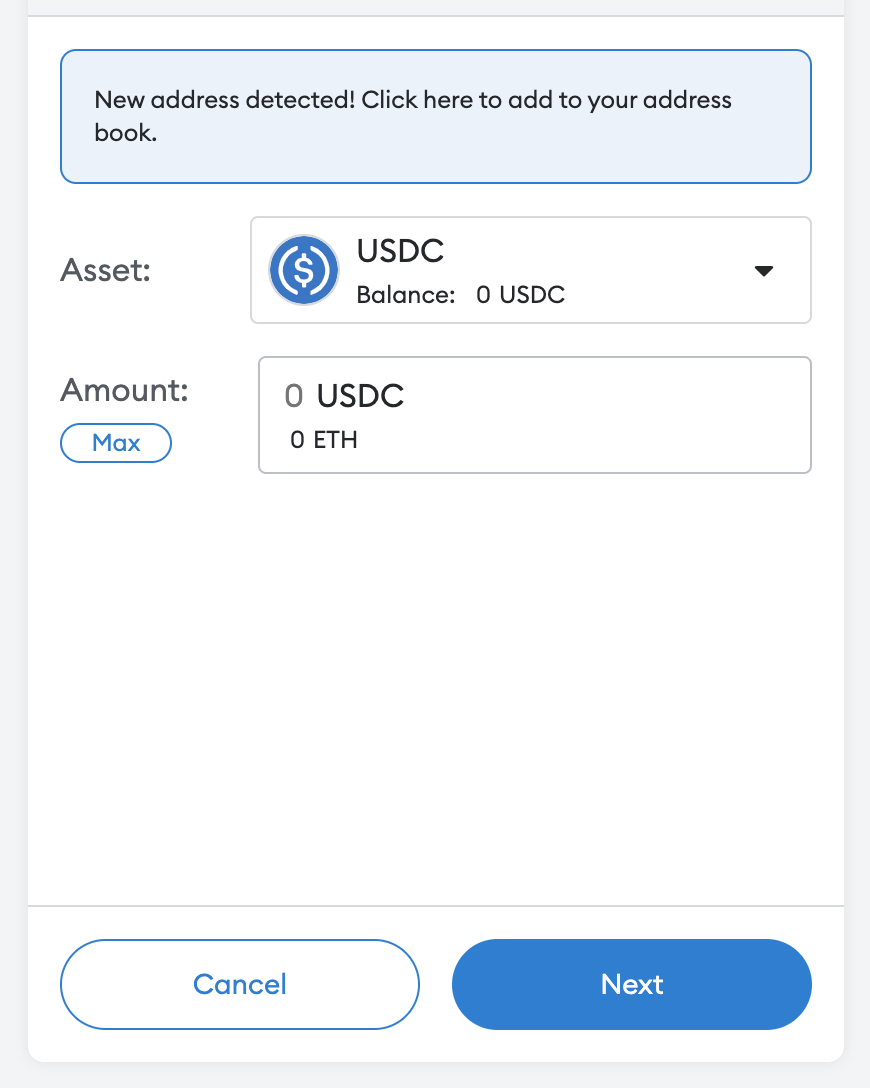
Task: Add new address via notification banner
Action: 436,117
